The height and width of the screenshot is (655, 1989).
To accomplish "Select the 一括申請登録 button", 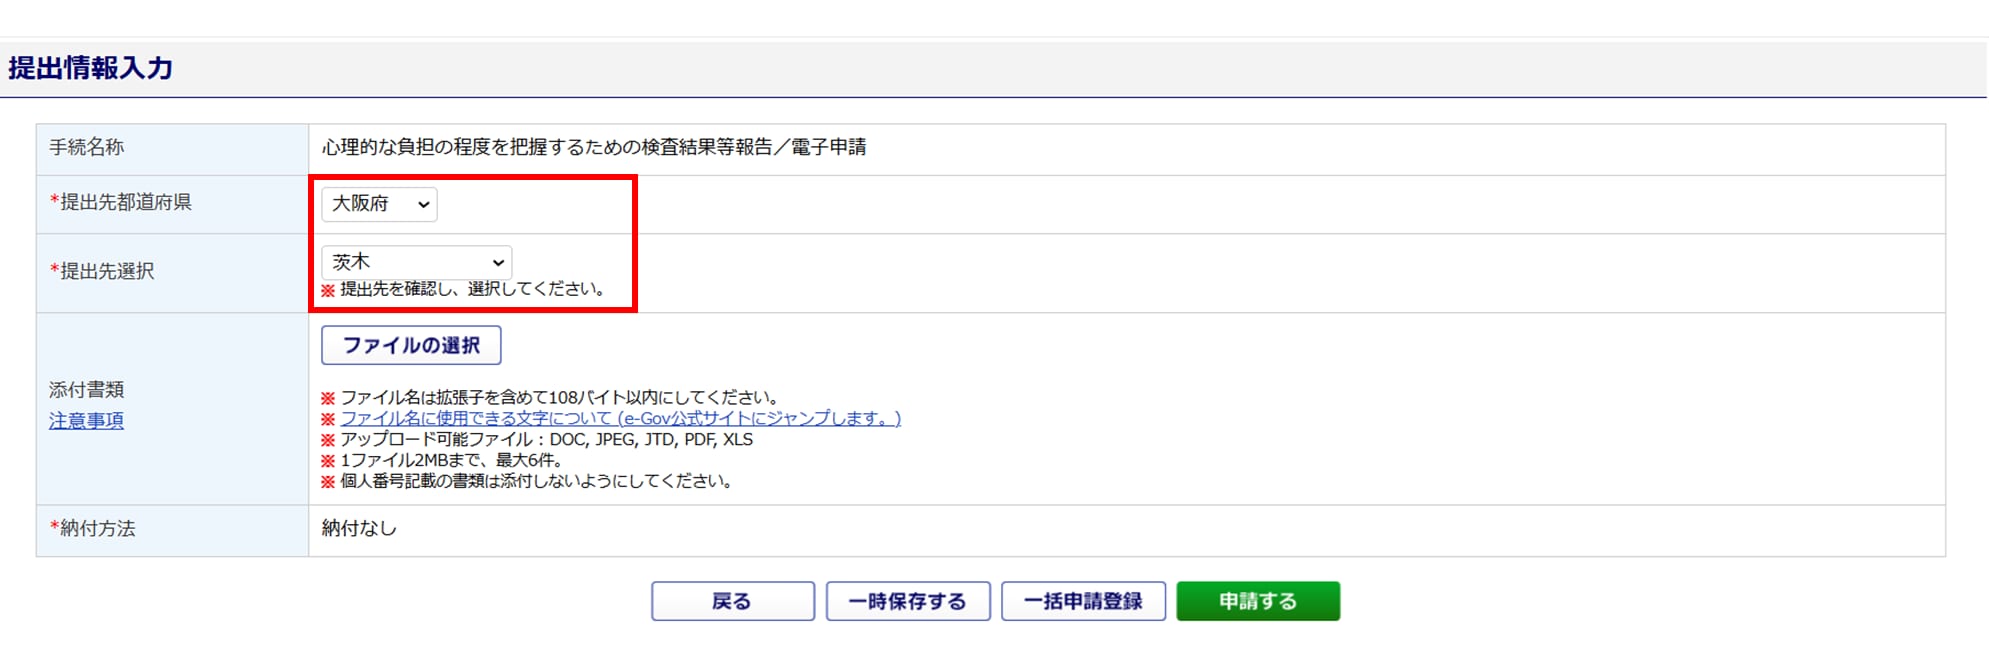I will point(1083,601).
